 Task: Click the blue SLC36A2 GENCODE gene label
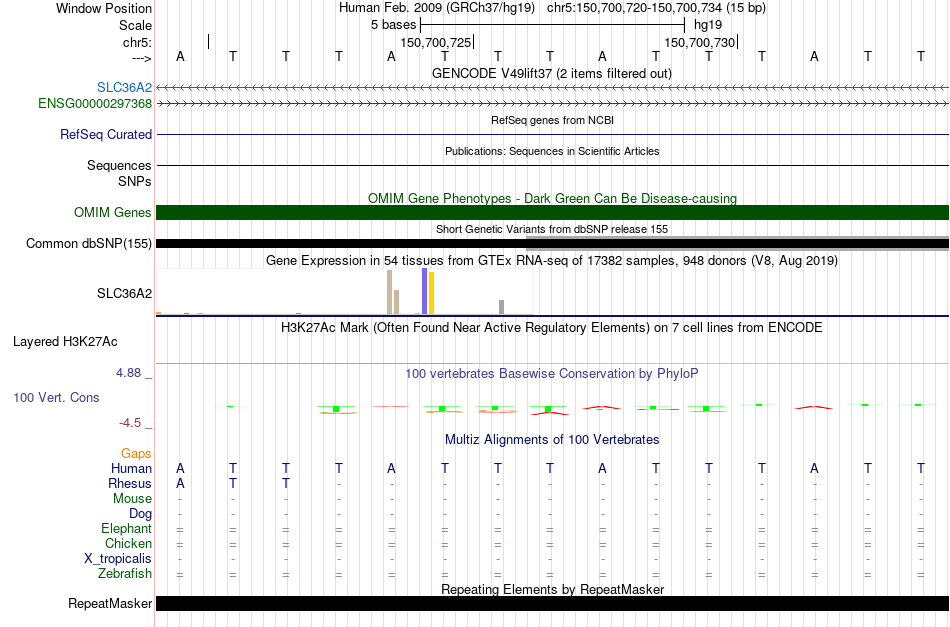[x=124, y=88]
